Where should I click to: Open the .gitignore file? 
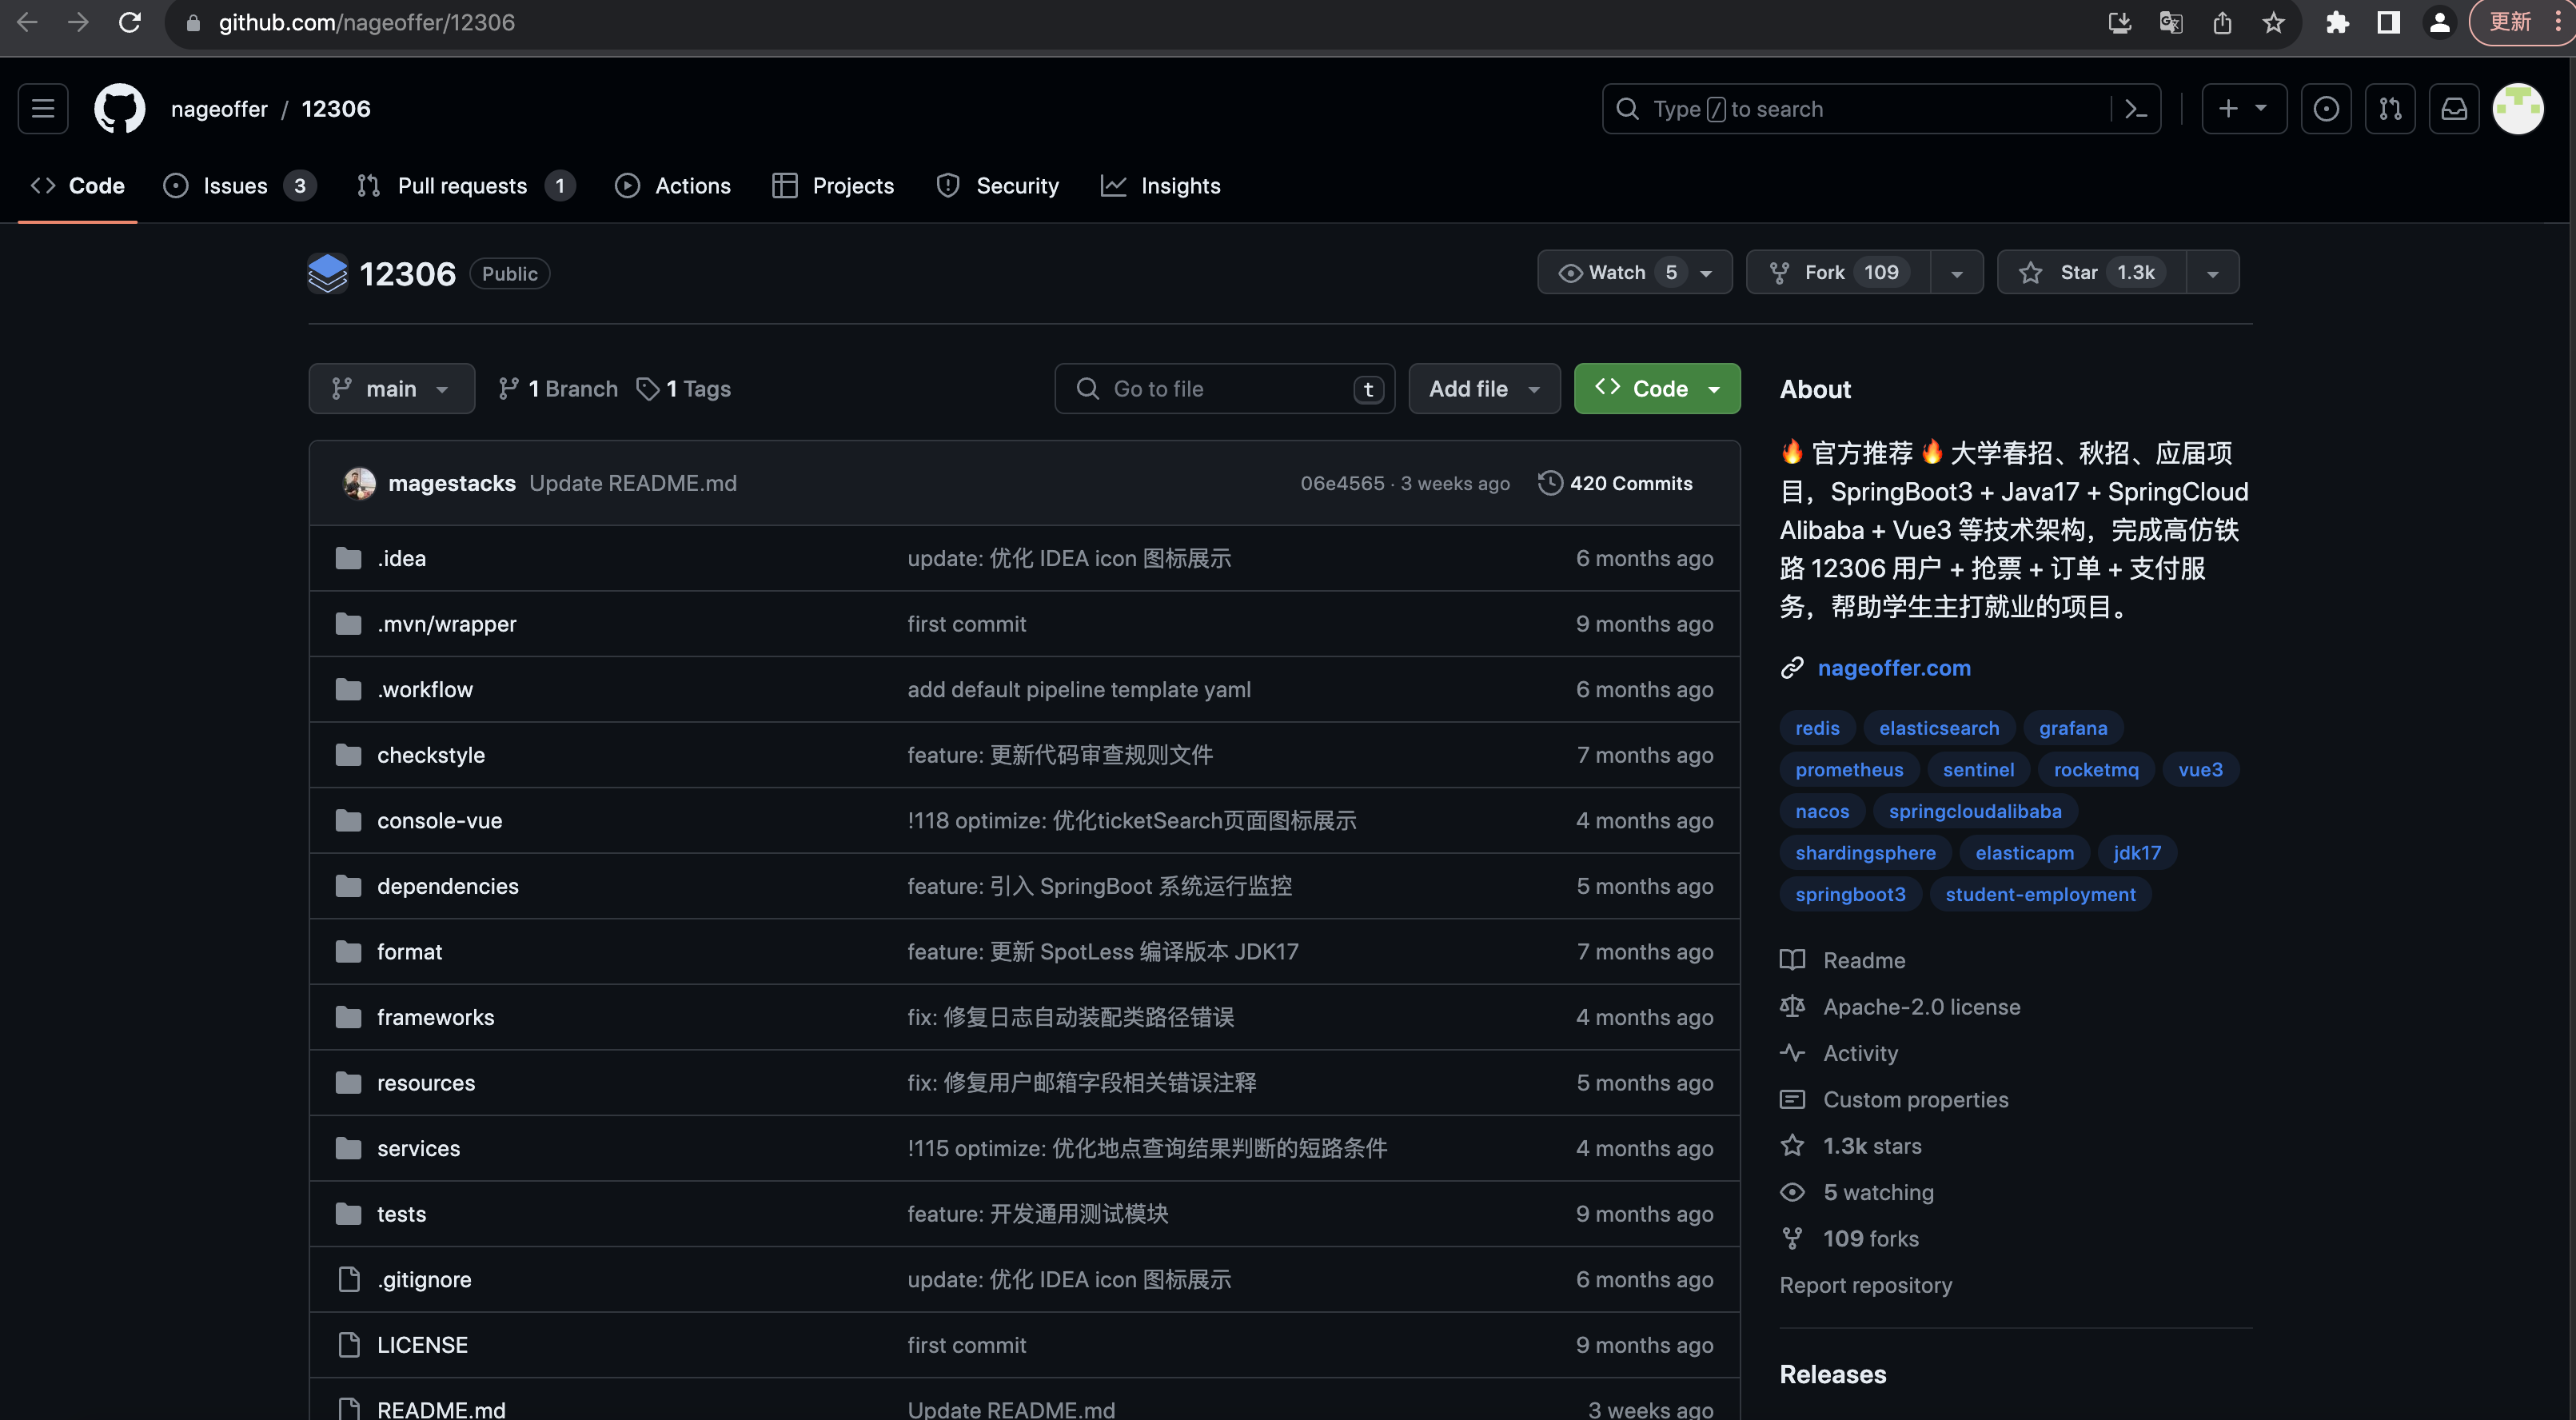tap(424, 1279)
